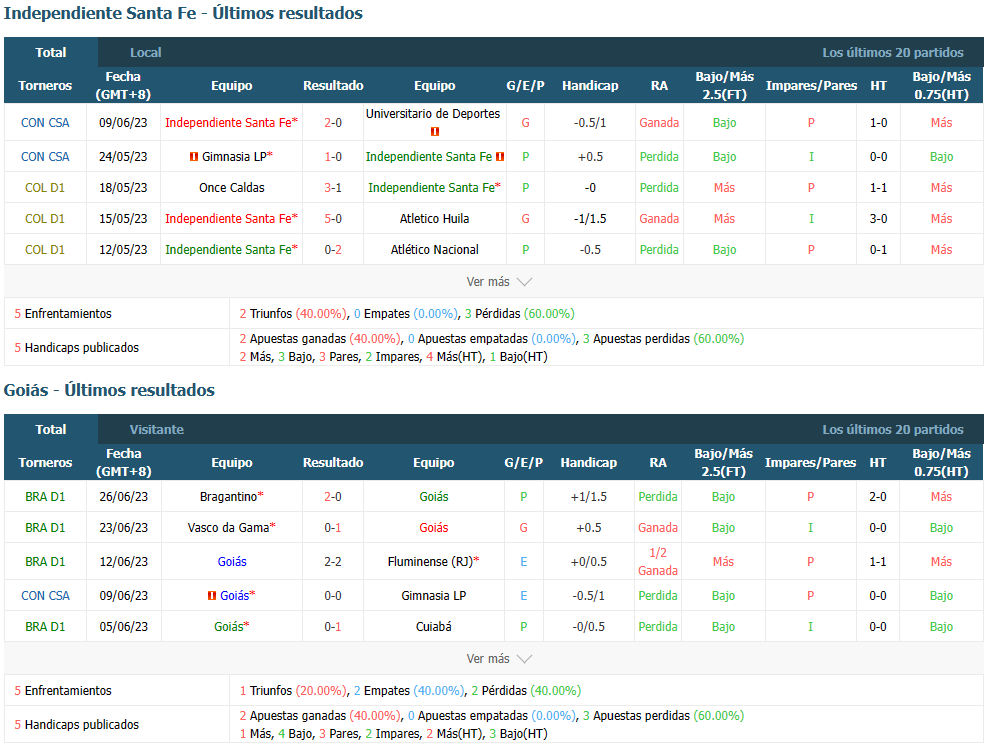Click Goiás home team on 12/06/23
This screenshot has width=988, height=750.
(232, 562)
